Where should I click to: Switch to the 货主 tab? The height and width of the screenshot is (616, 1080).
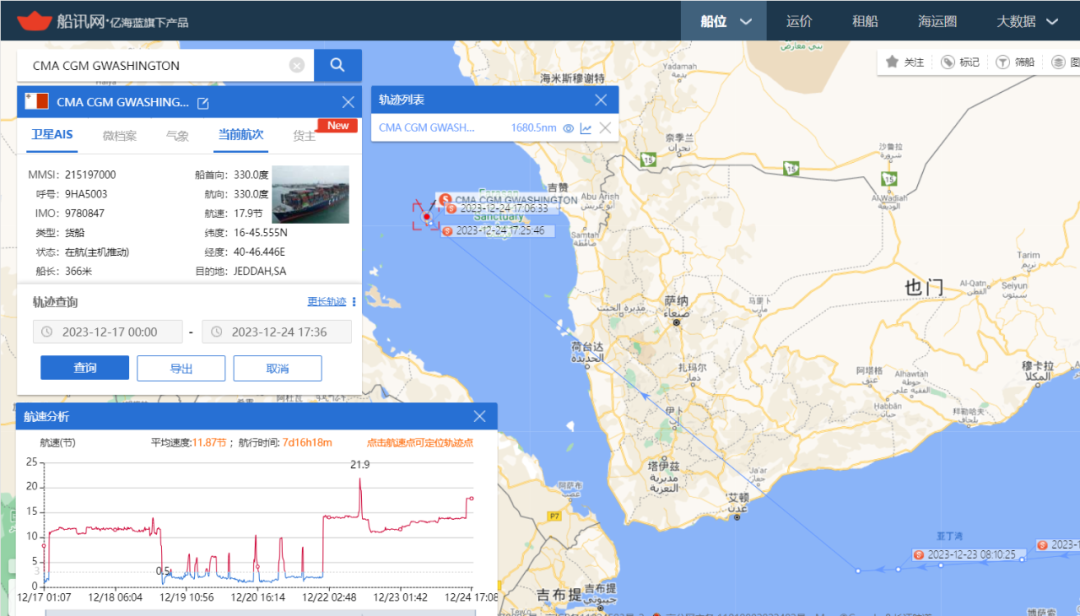[304, 136]
